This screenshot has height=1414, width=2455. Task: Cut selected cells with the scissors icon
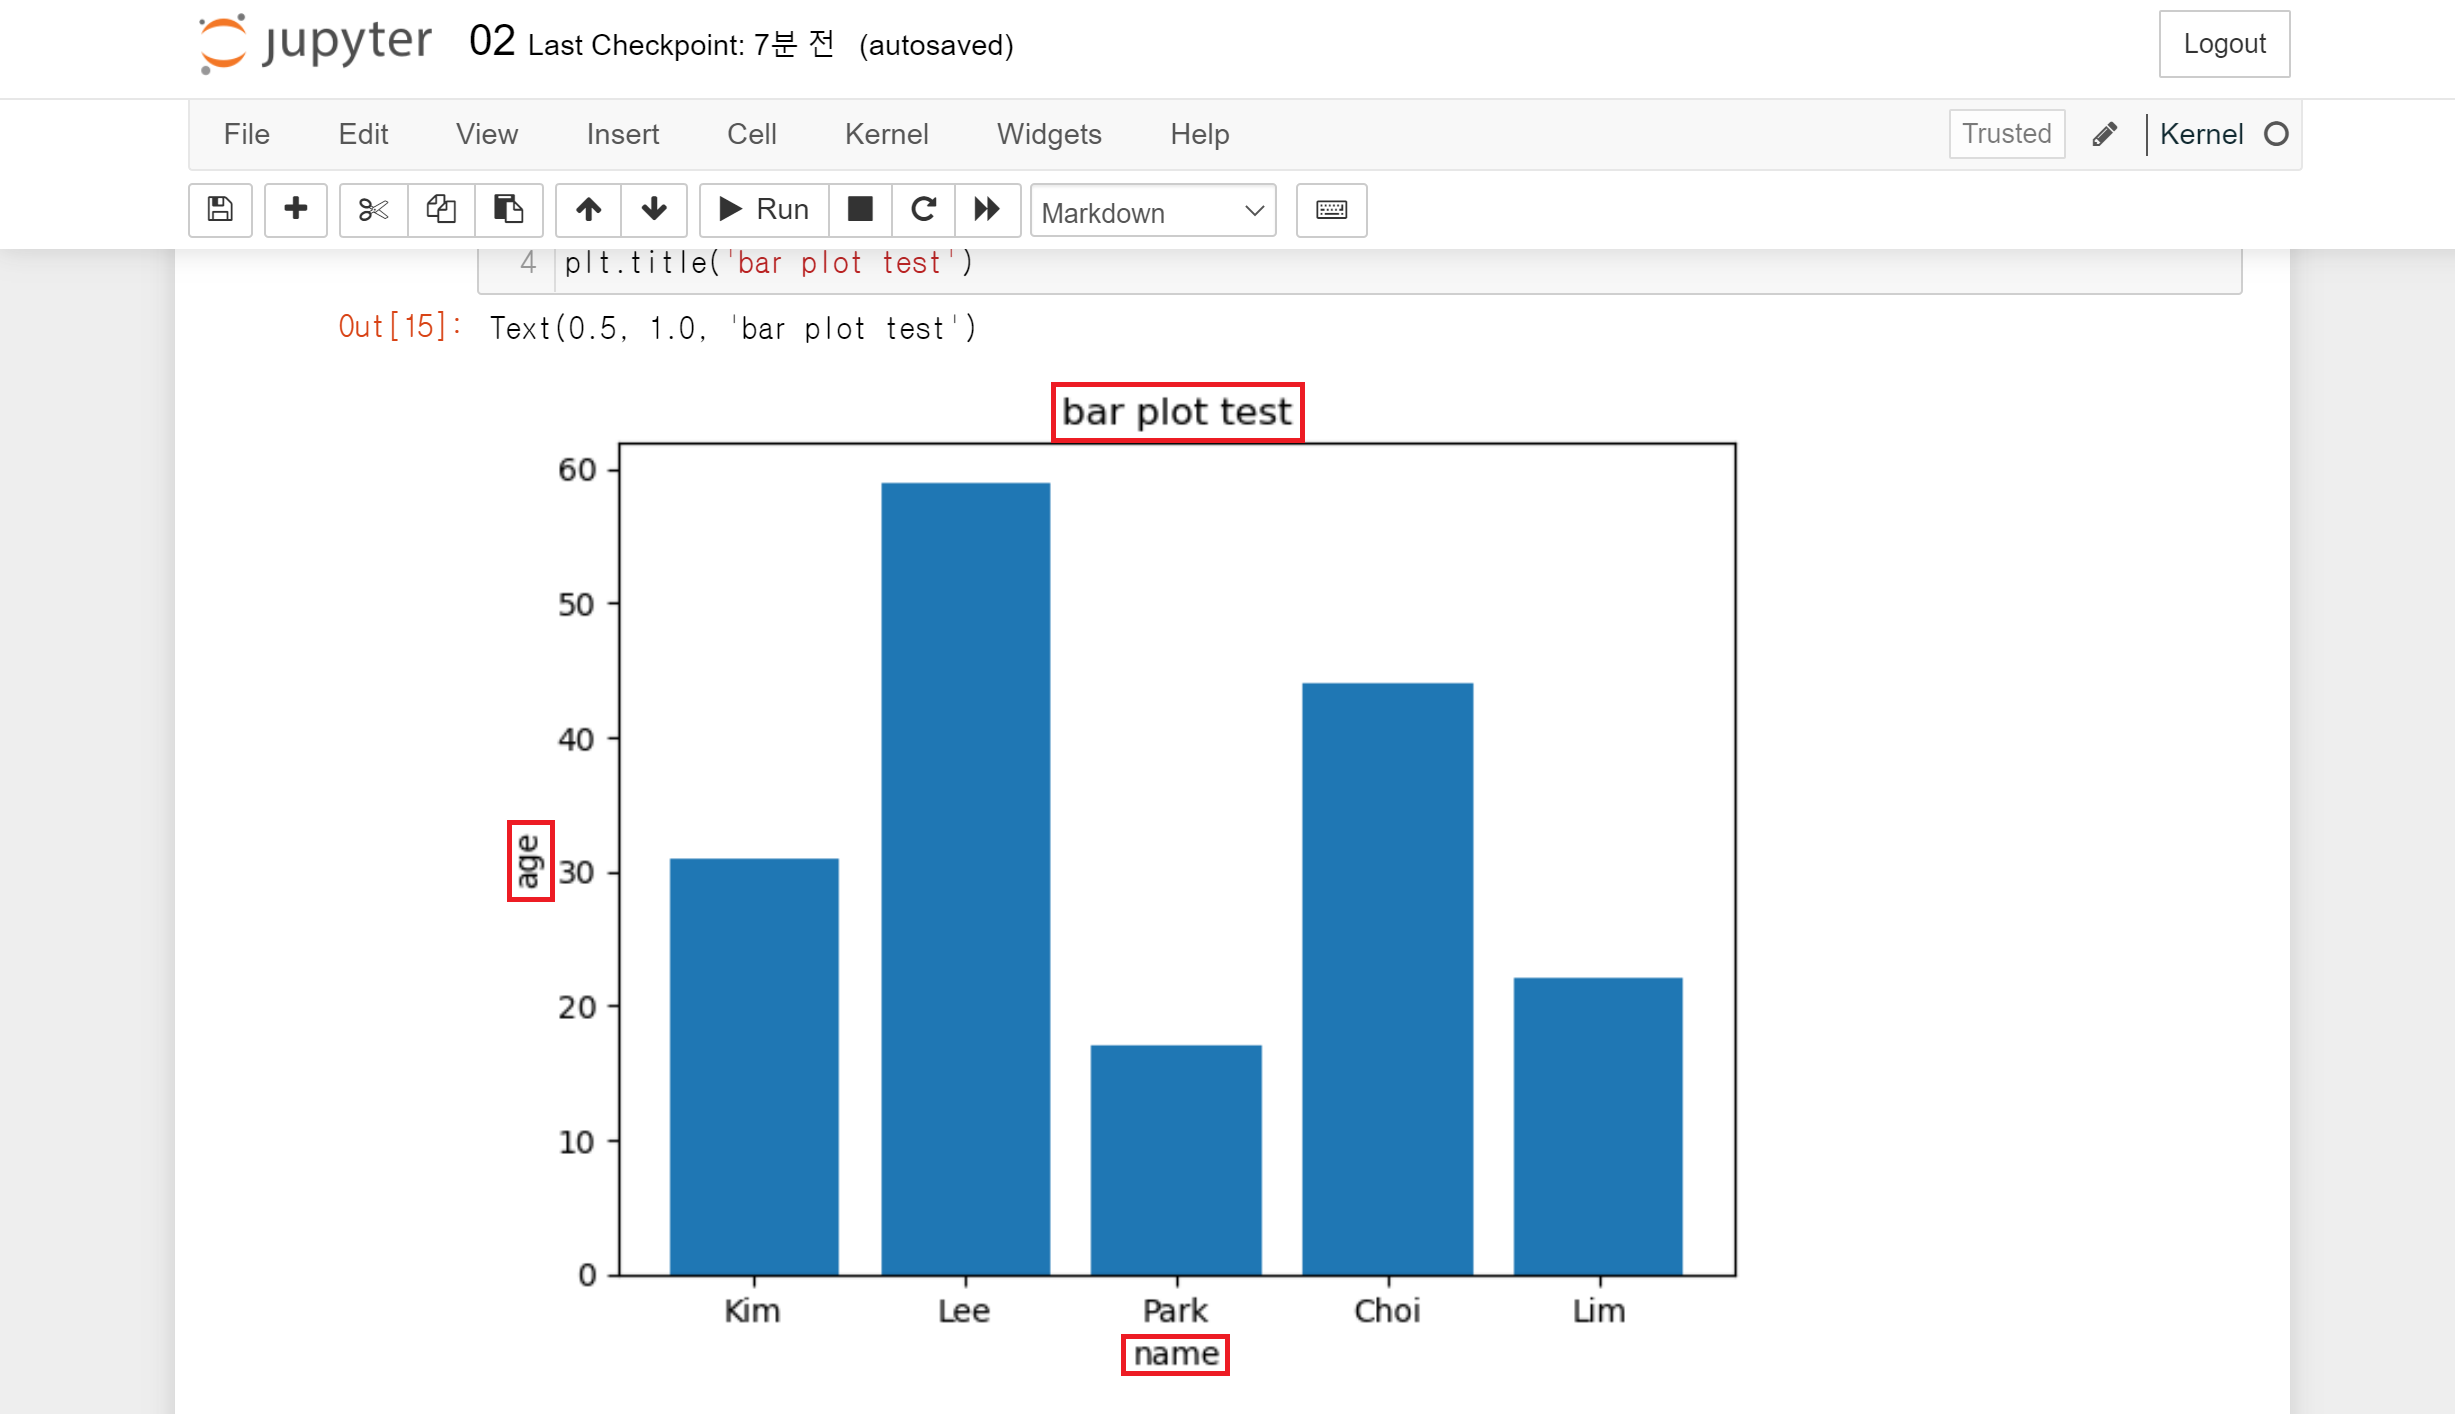[373, 209]
